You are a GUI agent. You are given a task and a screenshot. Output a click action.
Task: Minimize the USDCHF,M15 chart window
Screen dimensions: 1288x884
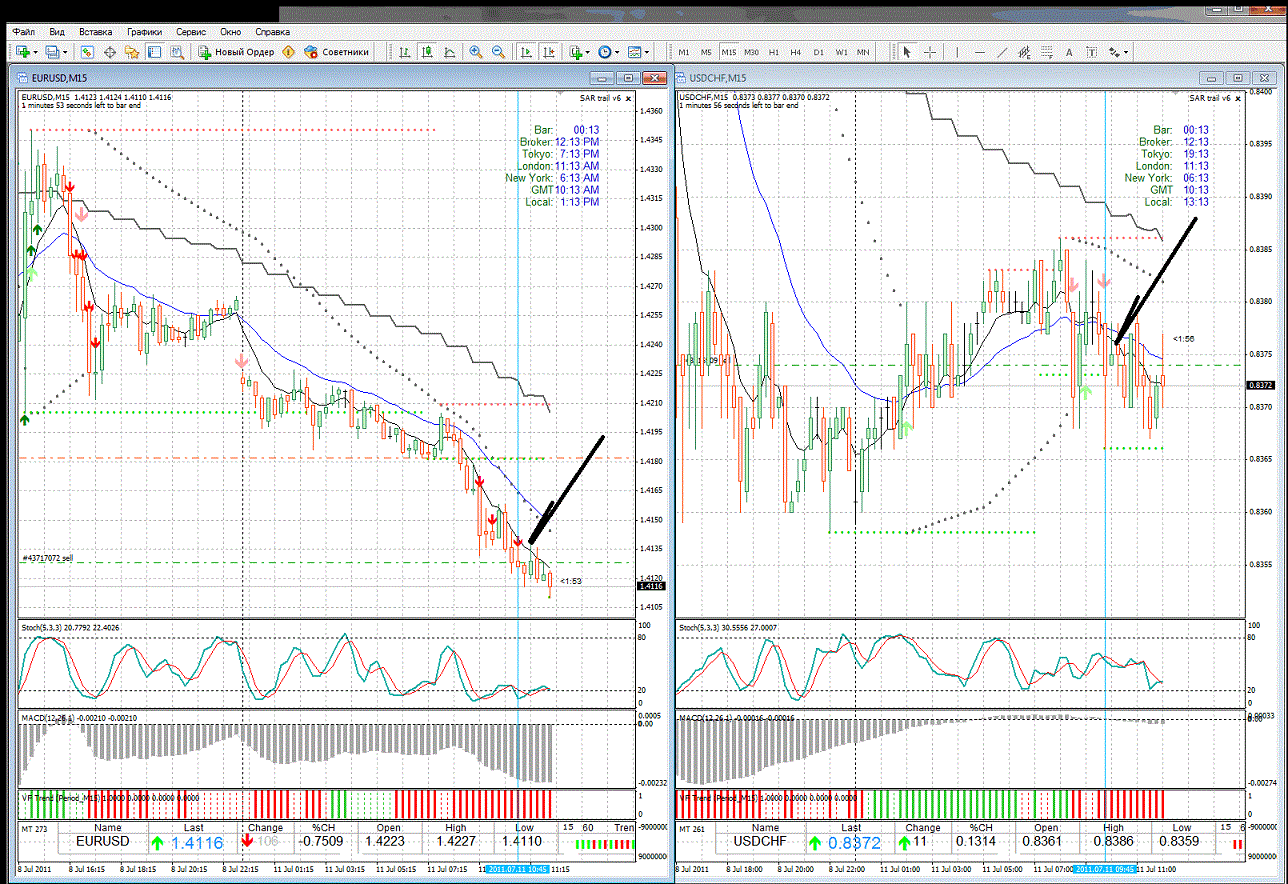pos(1212,77)
